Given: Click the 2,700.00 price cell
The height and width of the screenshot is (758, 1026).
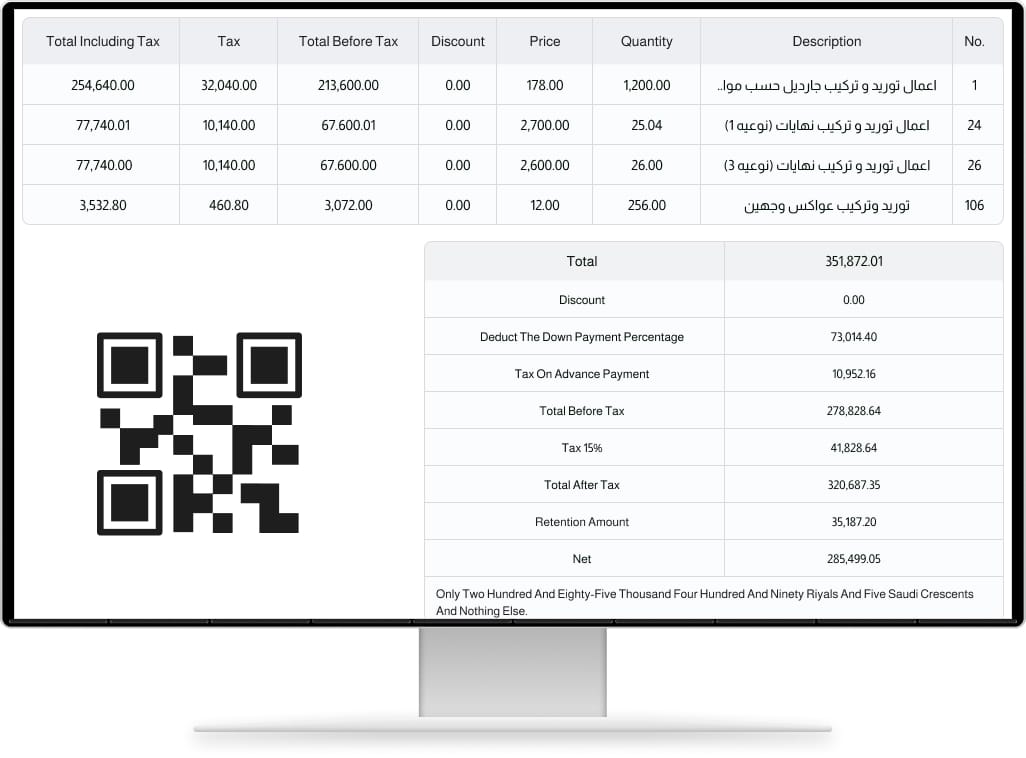Looking at the screenshot, I should pos(545,125).
